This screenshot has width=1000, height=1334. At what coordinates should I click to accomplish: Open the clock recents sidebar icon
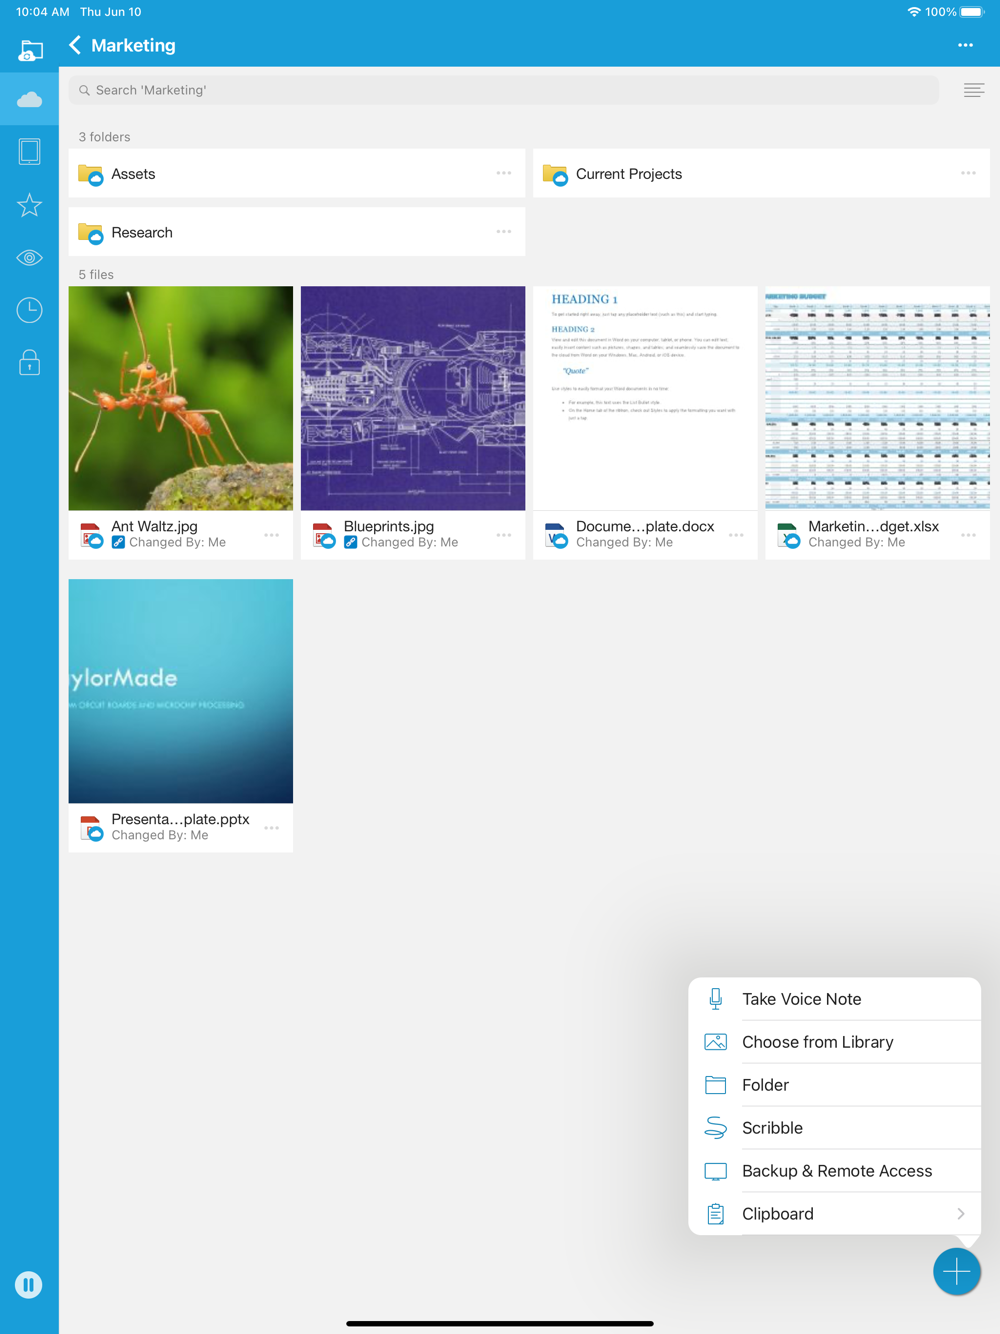click(29, 310)
